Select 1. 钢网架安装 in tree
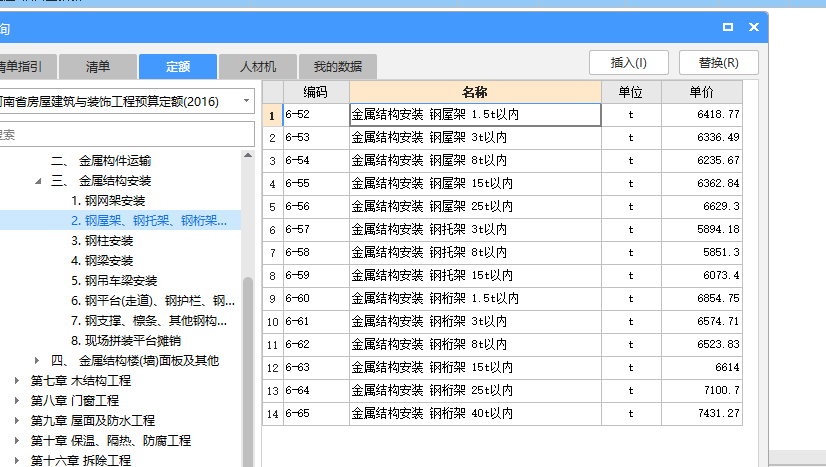The height and width of the screenshot is (467, 826). pyautogui.click(x=108, y=201)
